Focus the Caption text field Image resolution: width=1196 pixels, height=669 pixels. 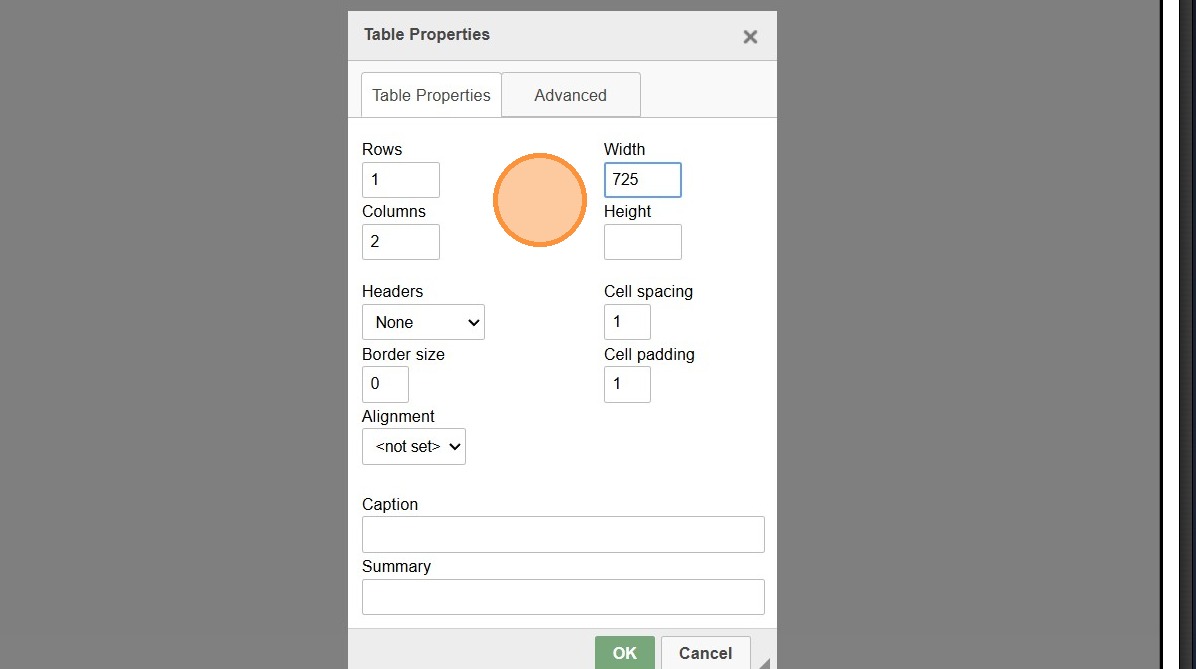(x=563, y=534)
